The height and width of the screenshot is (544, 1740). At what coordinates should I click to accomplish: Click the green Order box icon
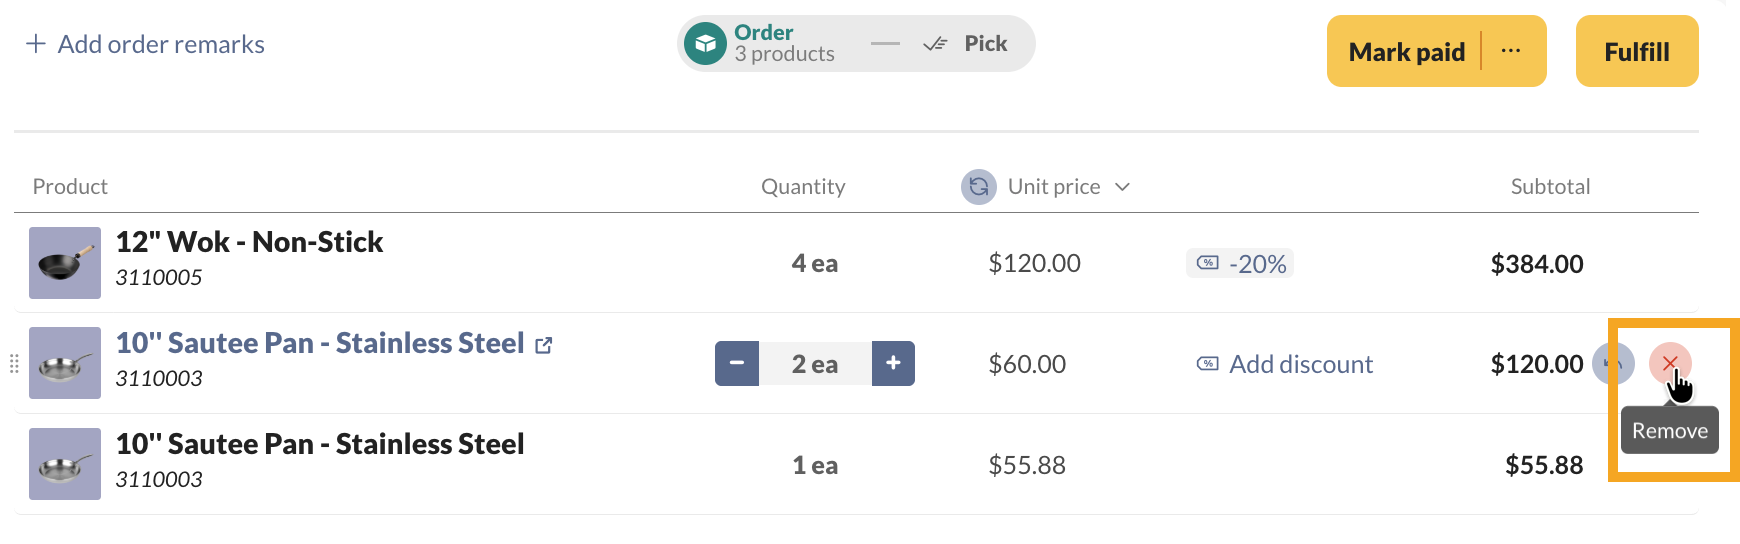tap(705, 44)
